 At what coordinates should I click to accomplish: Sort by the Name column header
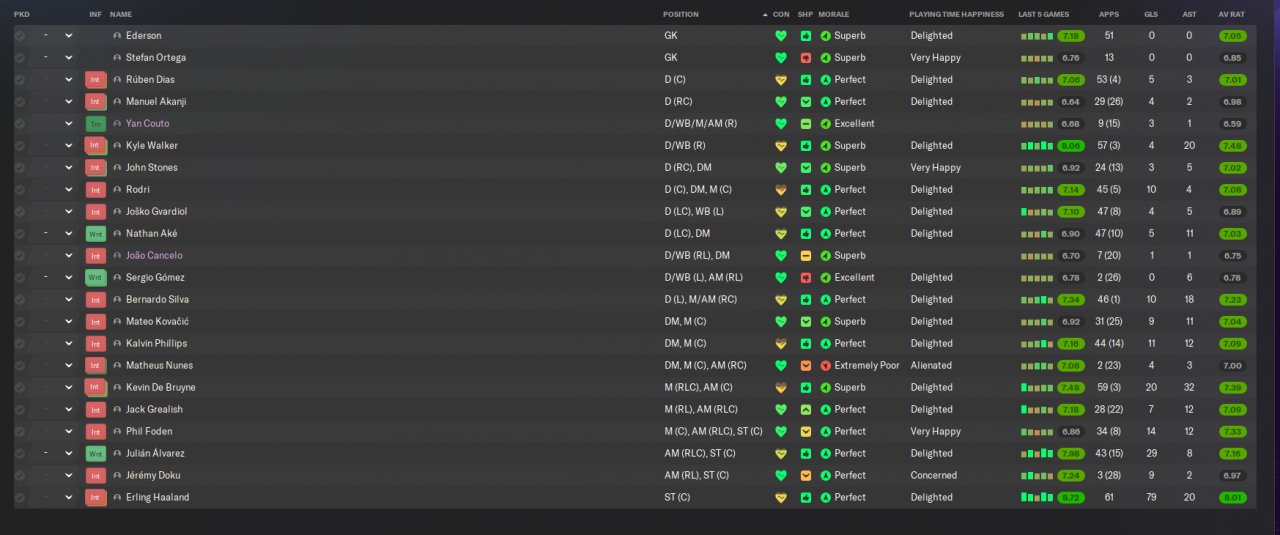121,15
